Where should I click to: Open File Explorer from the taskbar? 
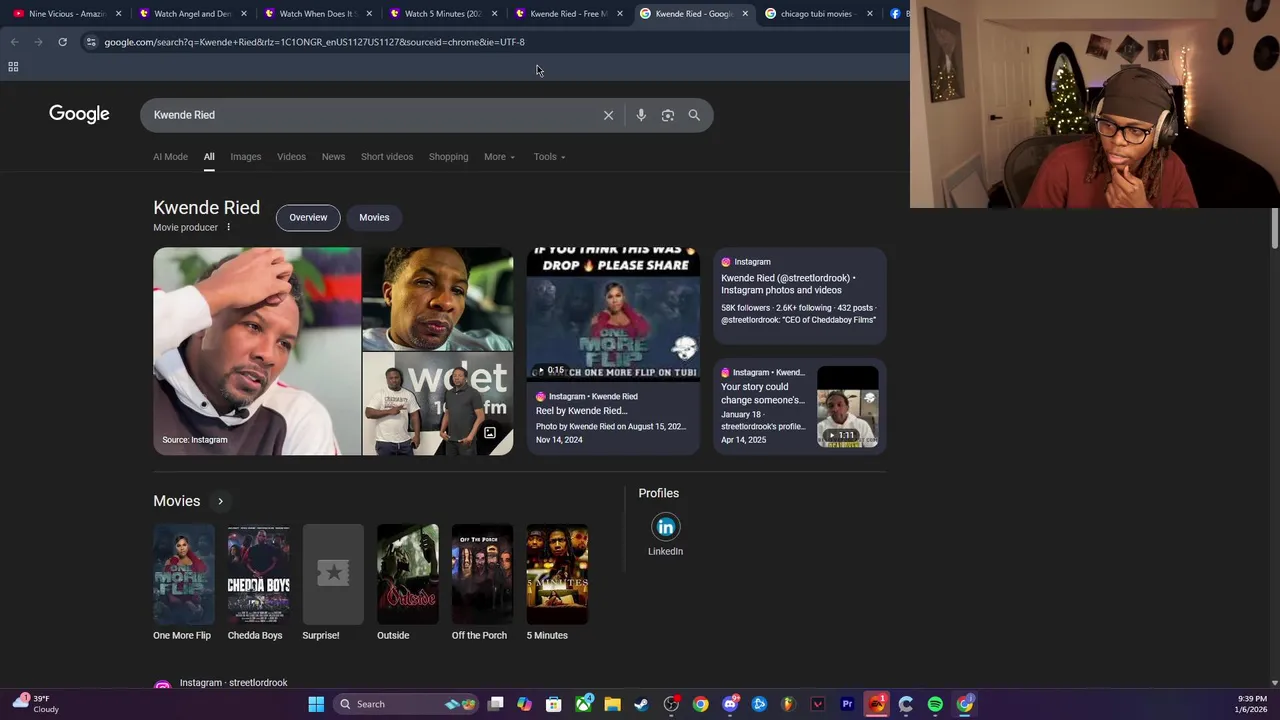click(x=612, y=704)
